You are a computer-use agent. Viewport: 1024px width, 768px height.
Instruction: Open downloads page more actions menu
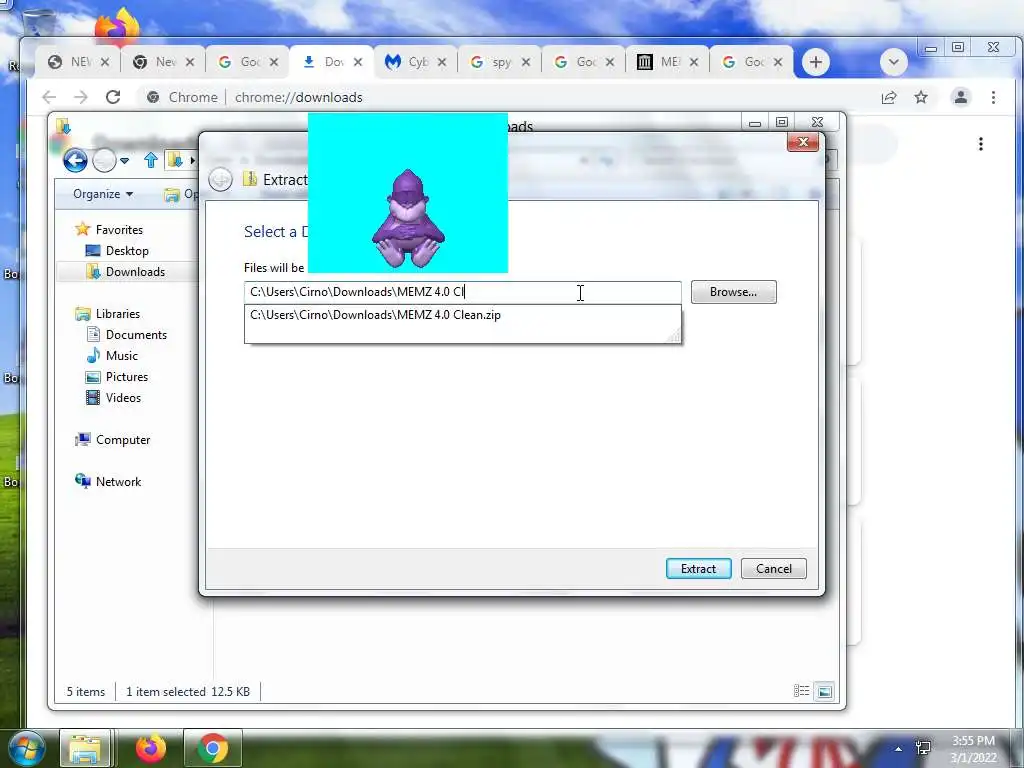tap(980, 144)
